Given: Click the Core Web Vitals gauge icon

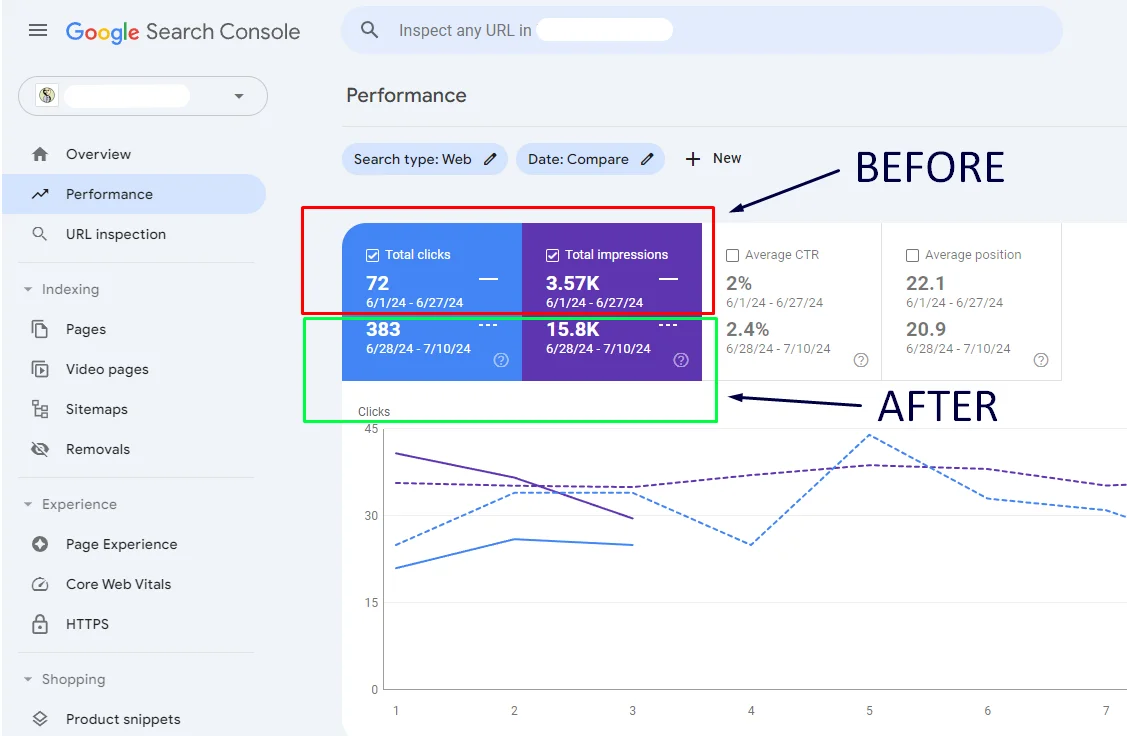Looking at the screenshot, I should click(40, 584).
